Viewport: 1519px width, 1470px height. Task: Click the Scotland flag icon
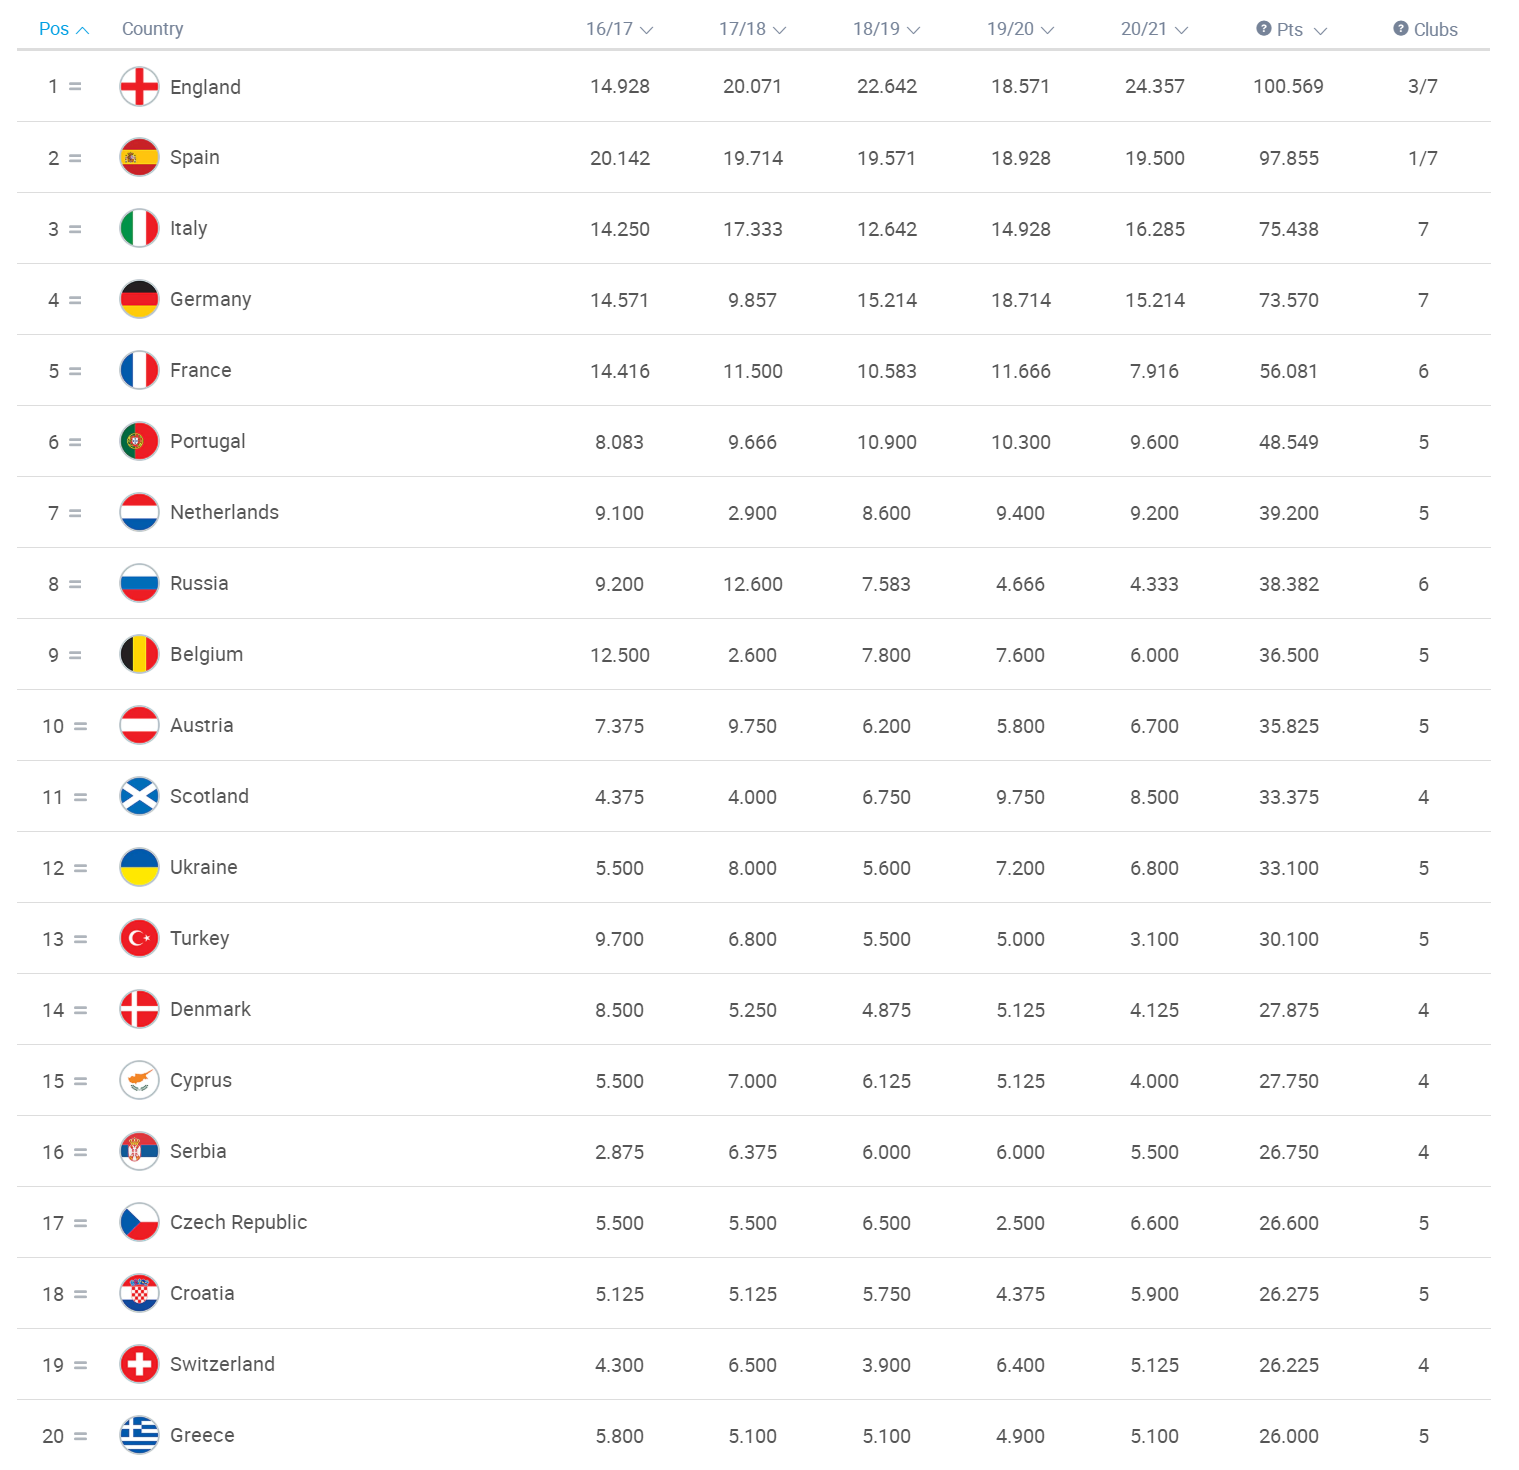[x=139, y=796]
